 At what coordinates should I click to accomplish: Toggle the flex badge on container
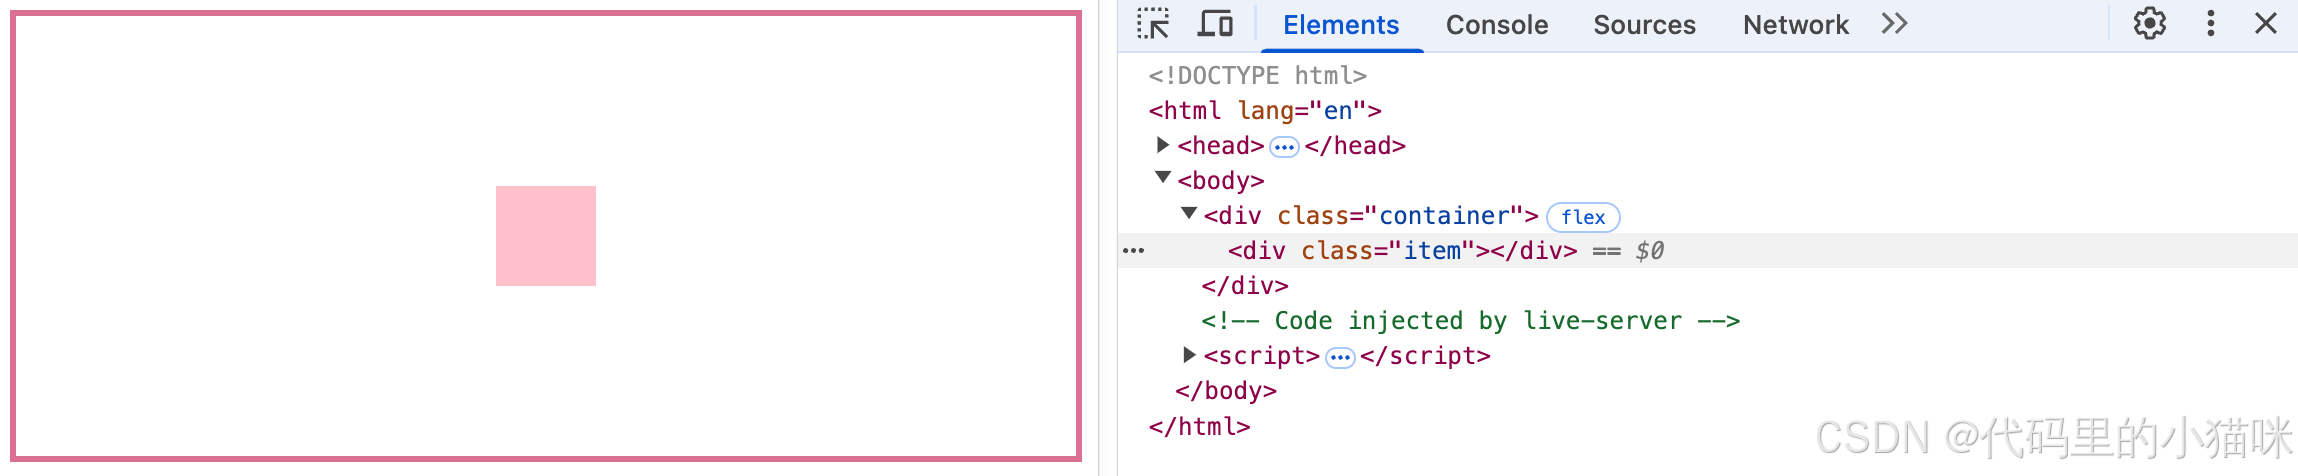point(1583,217)
